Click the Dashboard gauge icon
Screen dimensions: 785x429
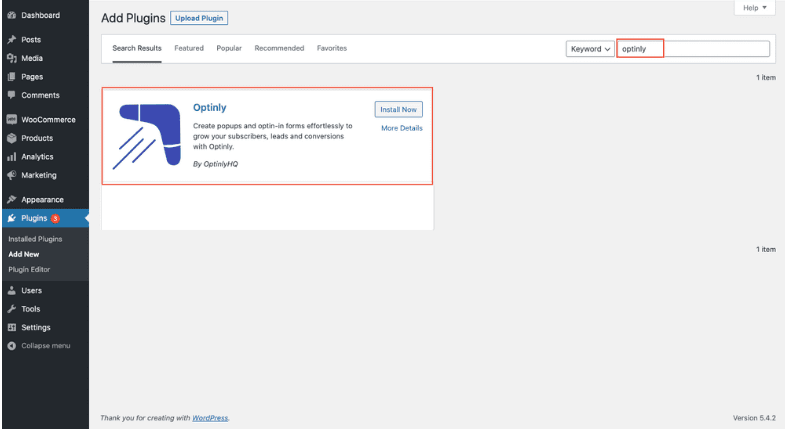12,16
